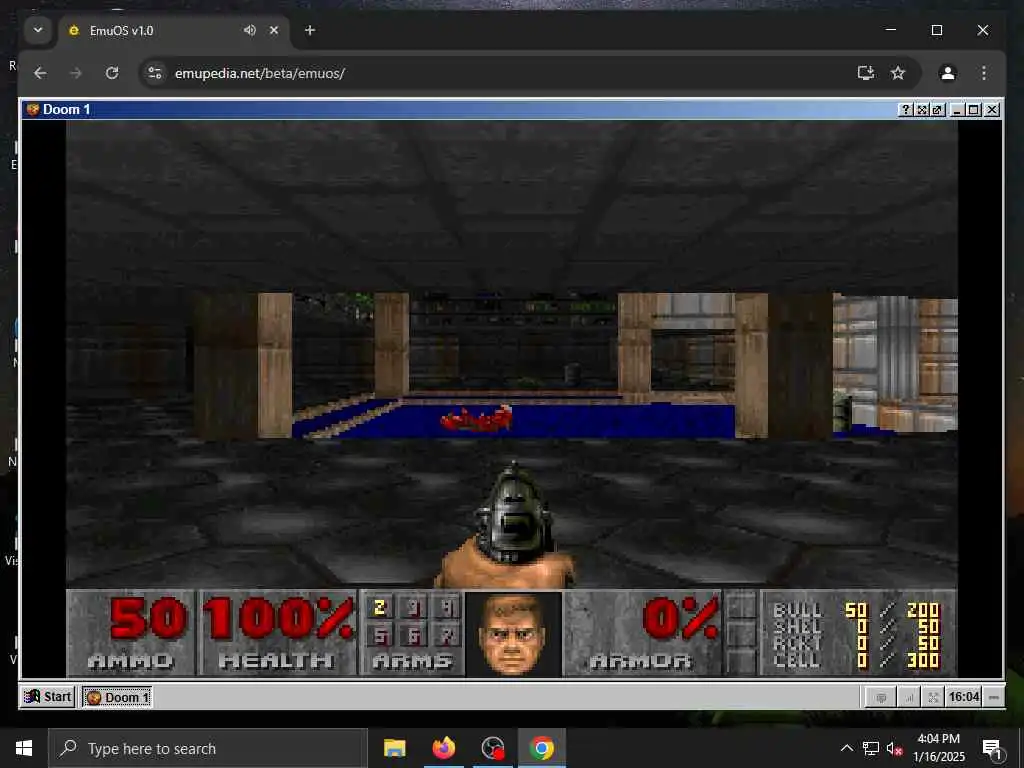Mute the EmuOS v1.0 tab audio
The image size is (1024, 768).
coord(249,30)
